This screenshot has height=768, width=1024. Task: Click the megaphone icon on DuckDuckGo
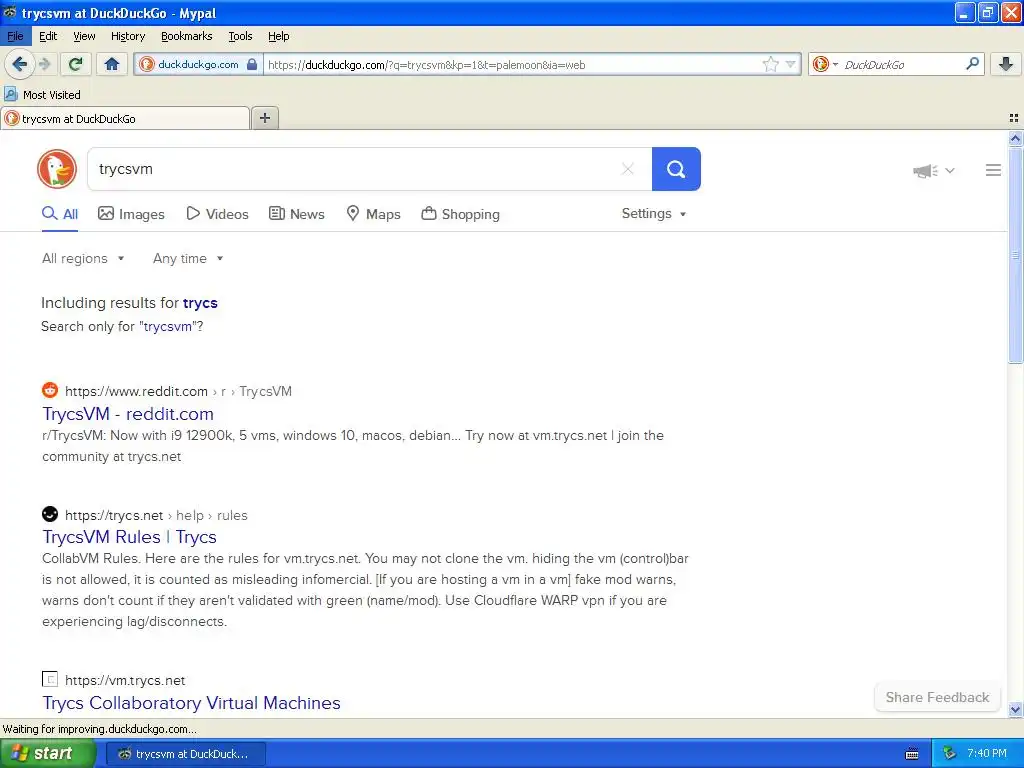925,170
